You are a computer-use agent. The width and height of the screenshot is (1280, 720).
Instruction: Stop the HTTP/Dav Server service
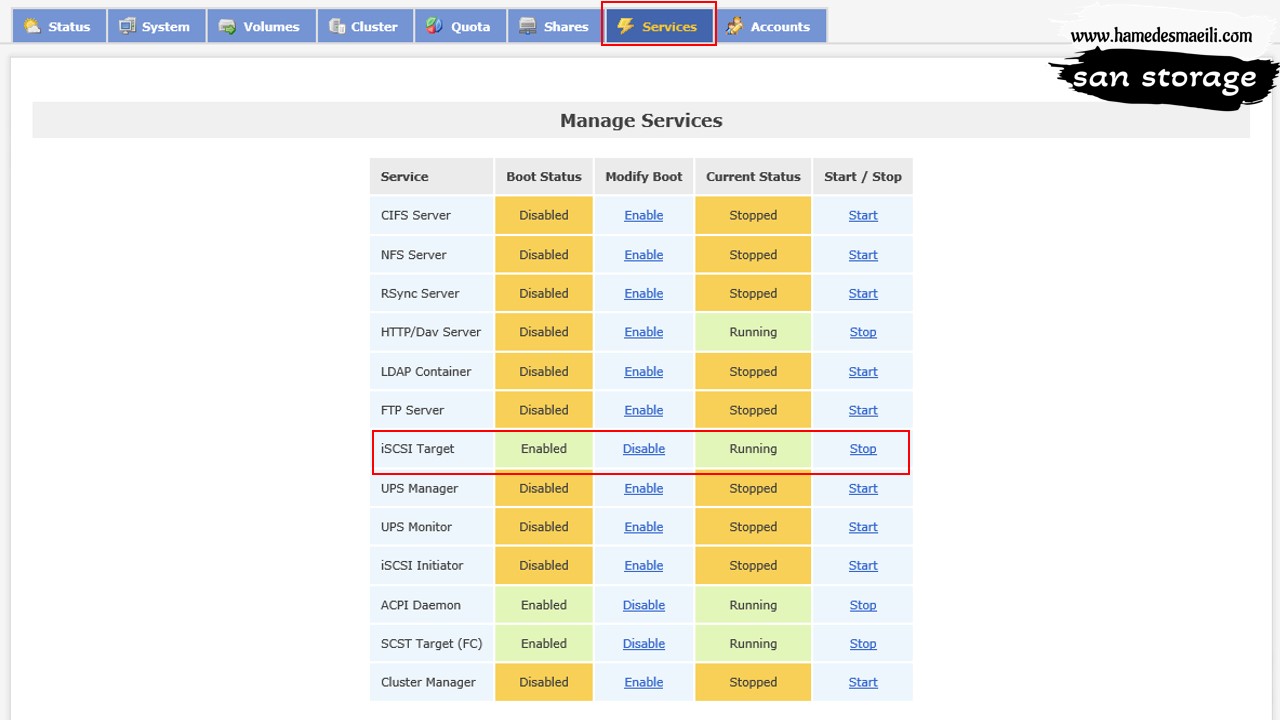(863, 332)
